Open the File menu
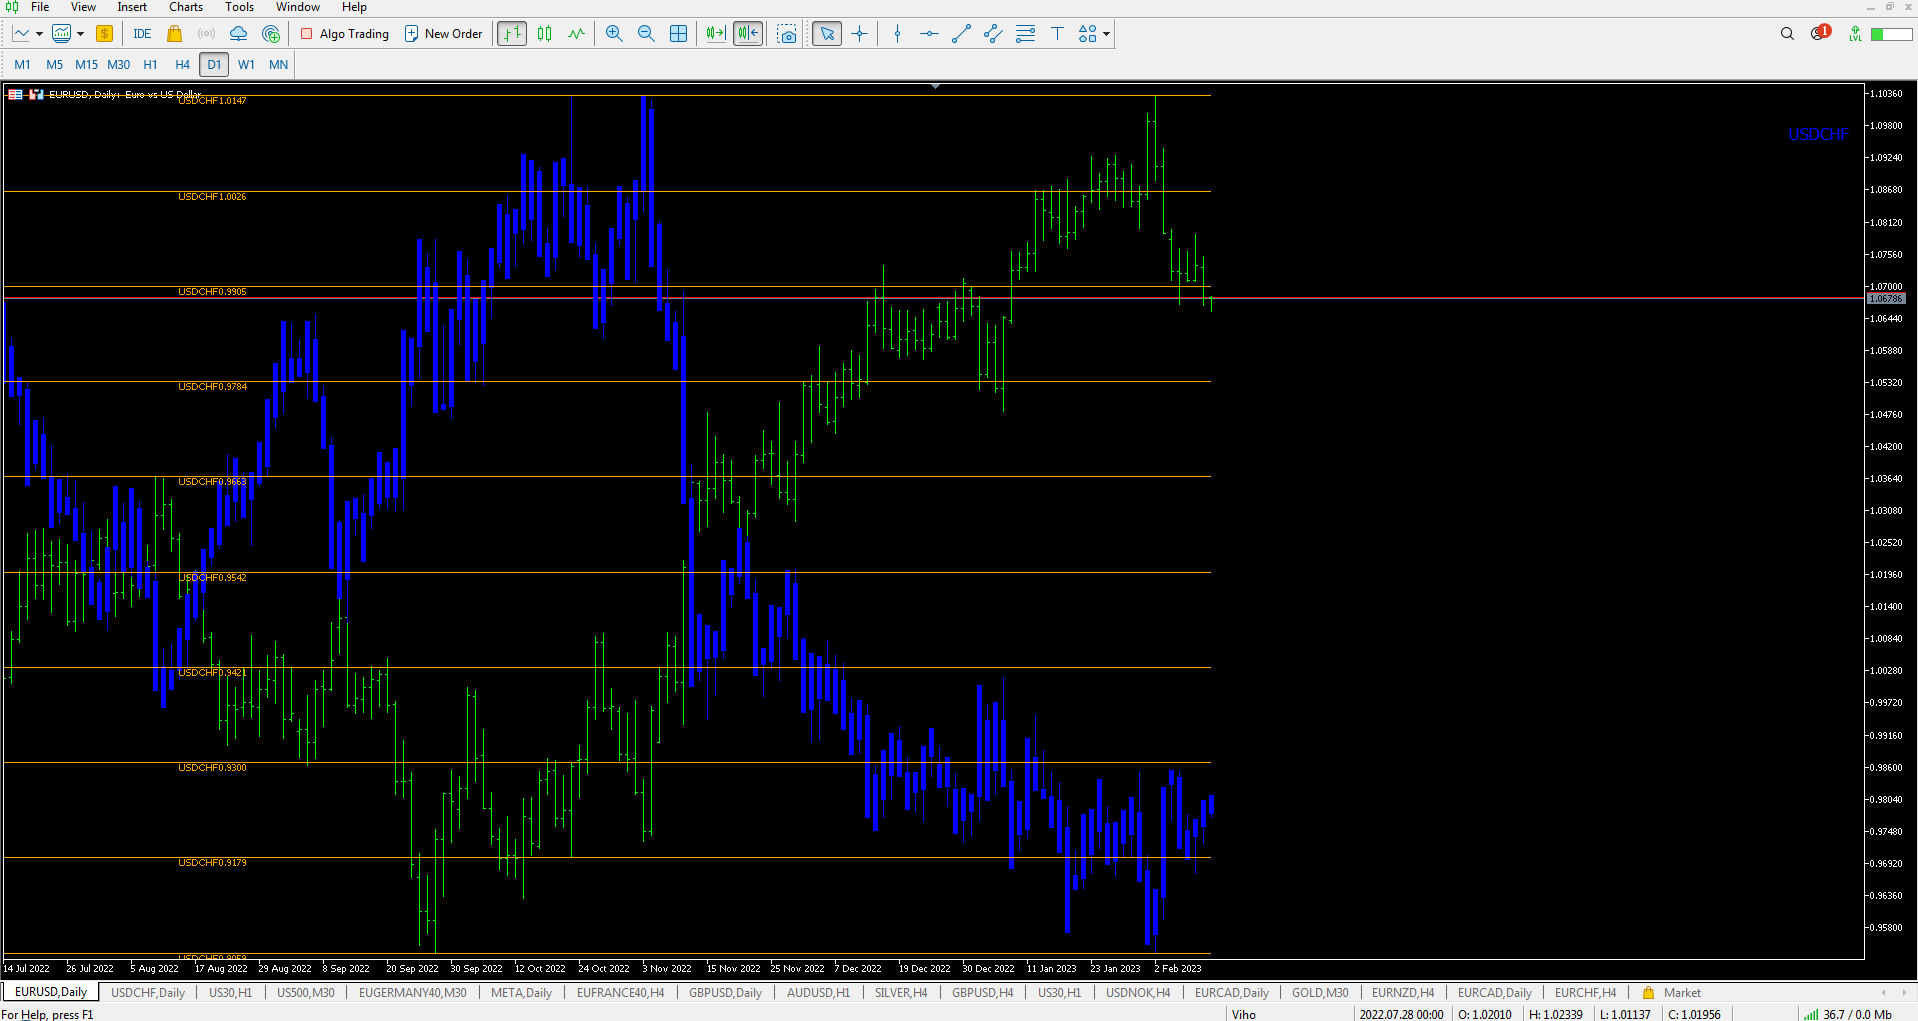 40,7
